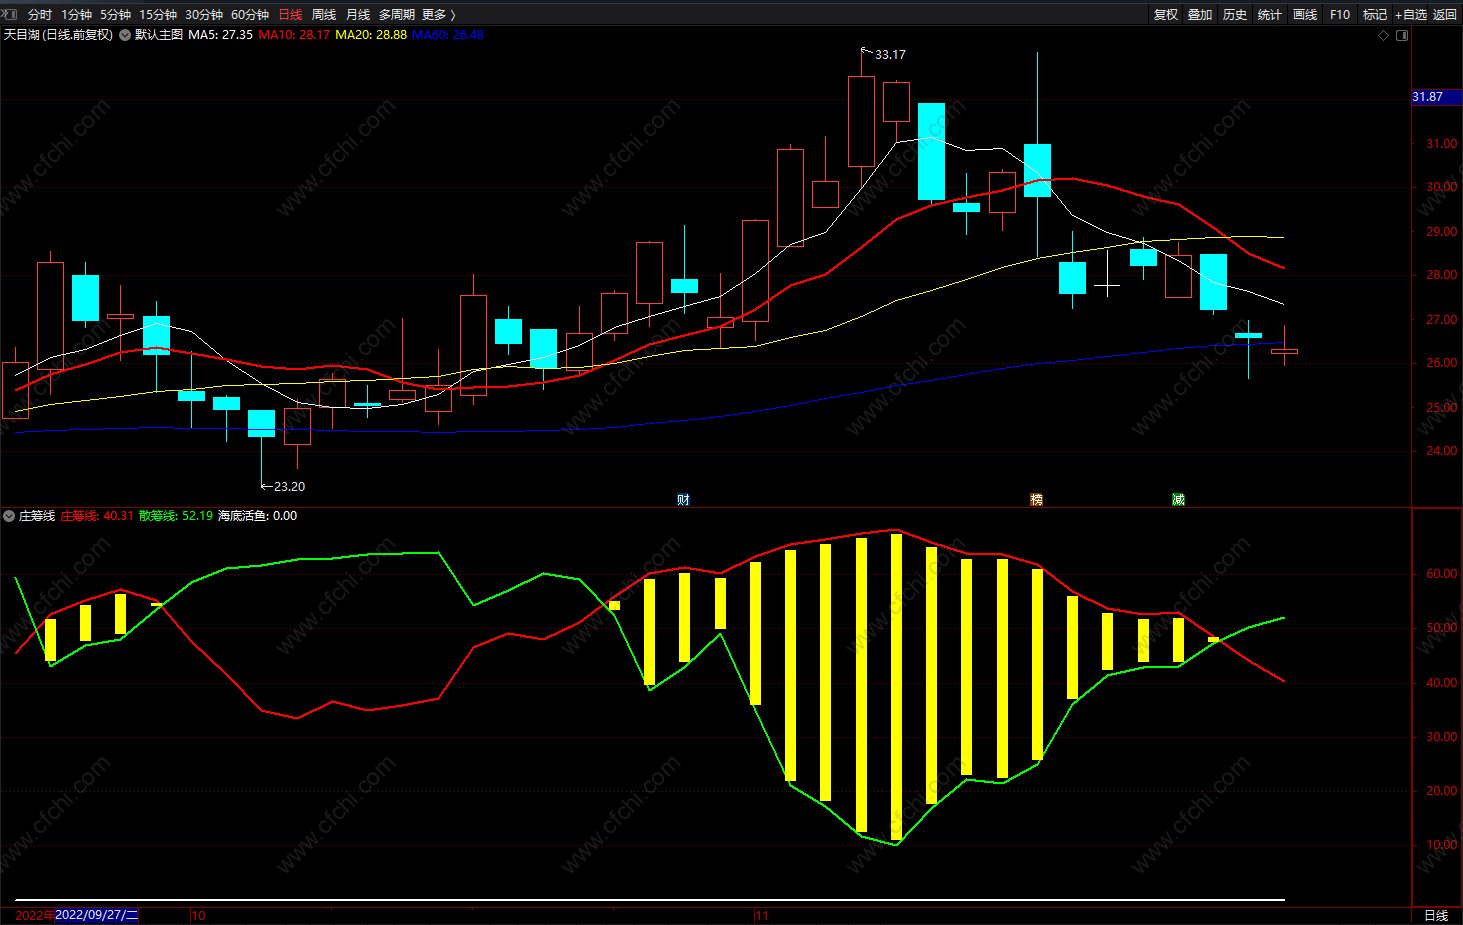Click the 11 month marker on the timeline

[x=762, y=915]
